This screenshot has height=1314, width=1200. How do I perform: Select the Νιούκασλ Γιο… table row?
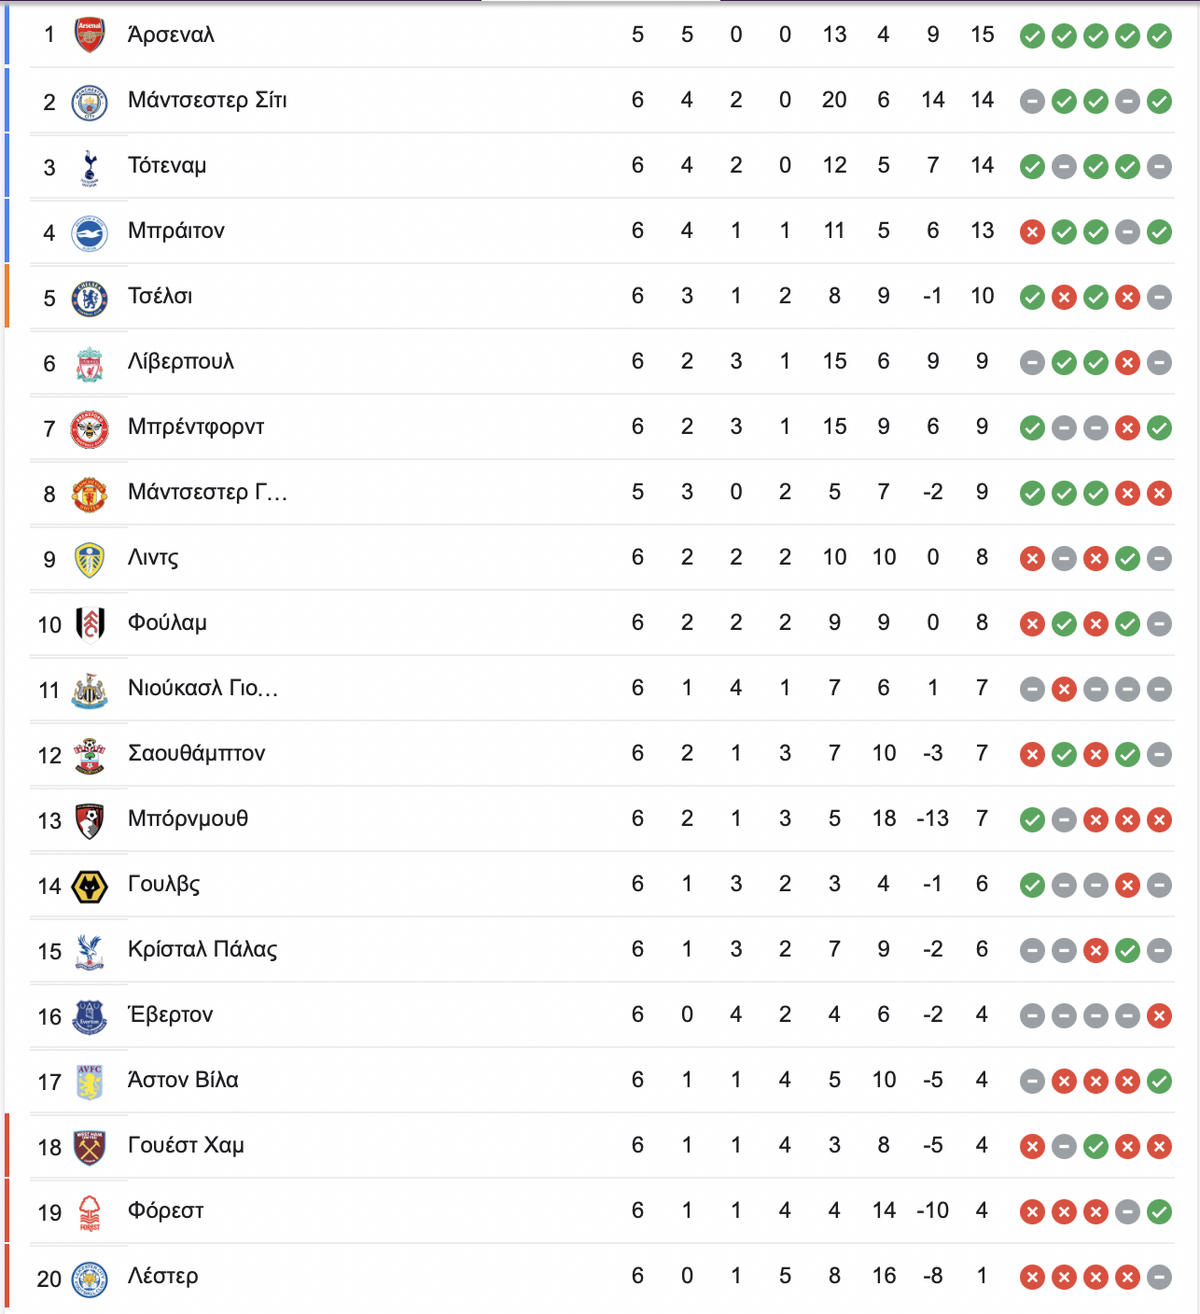(x=602, y=689)
